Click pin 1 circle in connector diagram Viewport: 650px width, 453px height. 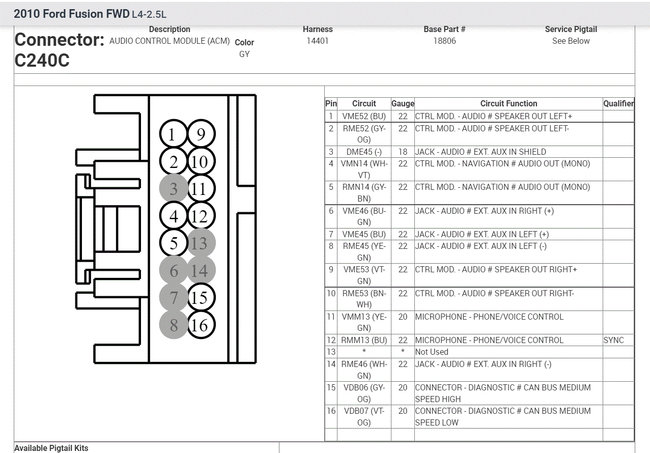[x=173, y=134]
